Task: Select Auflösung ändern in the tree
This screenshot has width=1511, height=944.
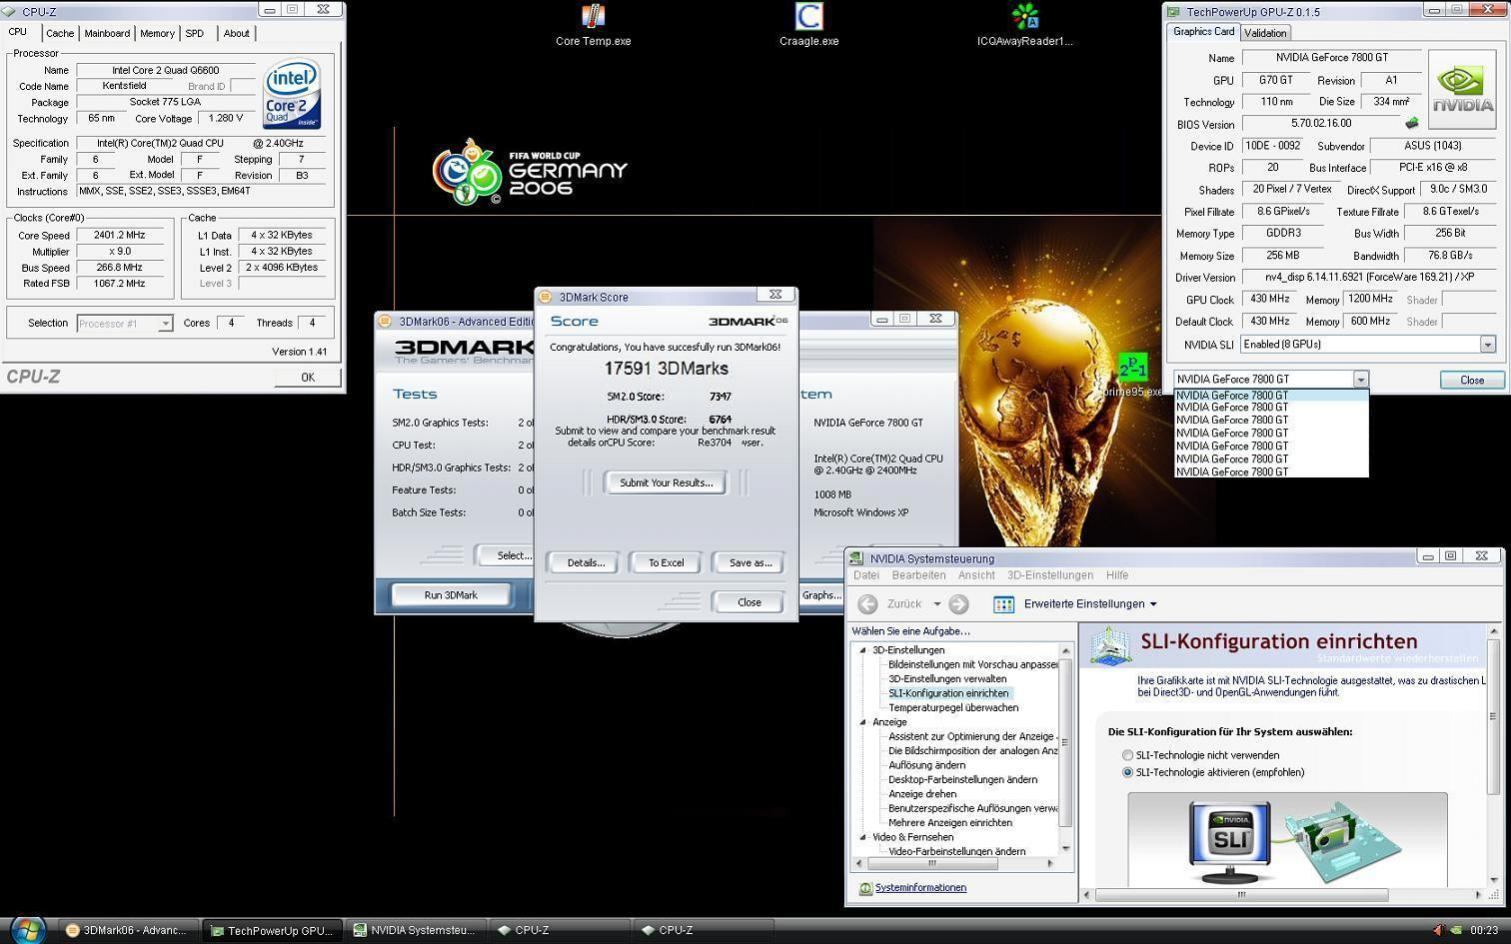Action: pyautogui.click(x=927, y=765)
